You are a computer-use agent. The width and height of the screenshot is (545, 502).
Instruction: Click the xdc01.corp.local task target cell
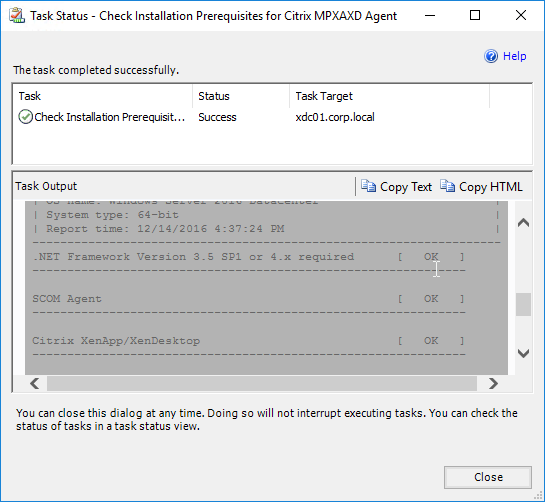(335, 117)
